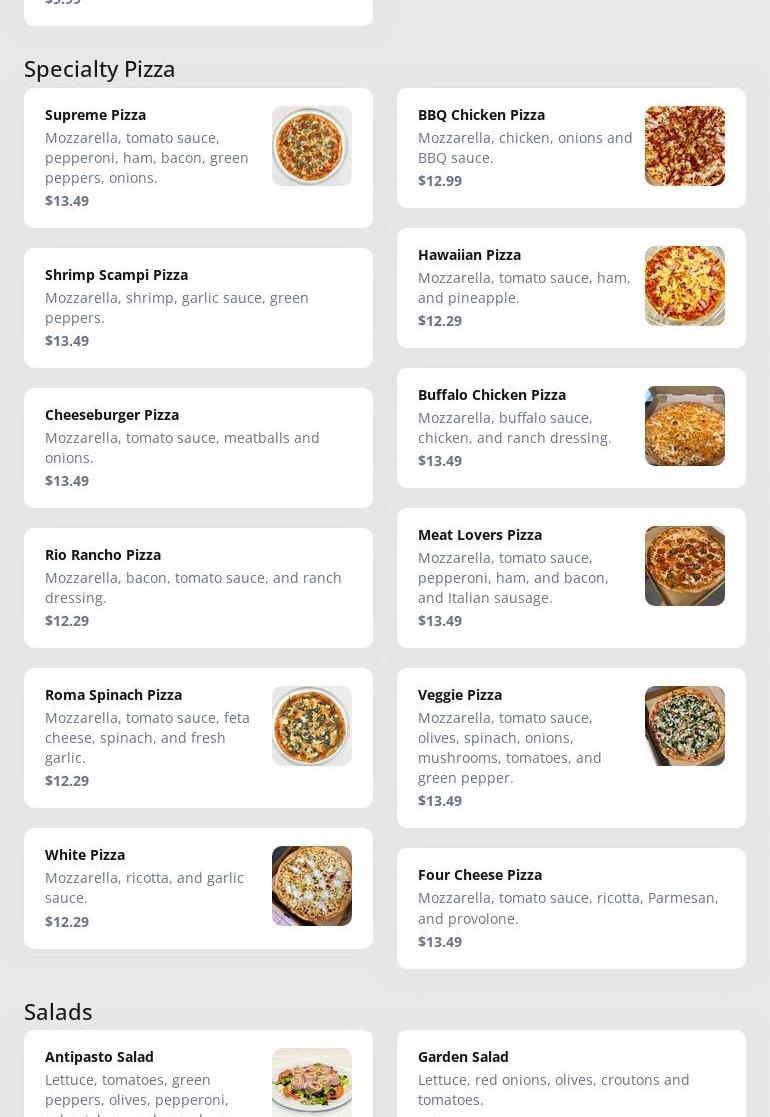
Task: Click the Antipasto Salad photo
Action: pyautogui.click(x=311, y=1083)
